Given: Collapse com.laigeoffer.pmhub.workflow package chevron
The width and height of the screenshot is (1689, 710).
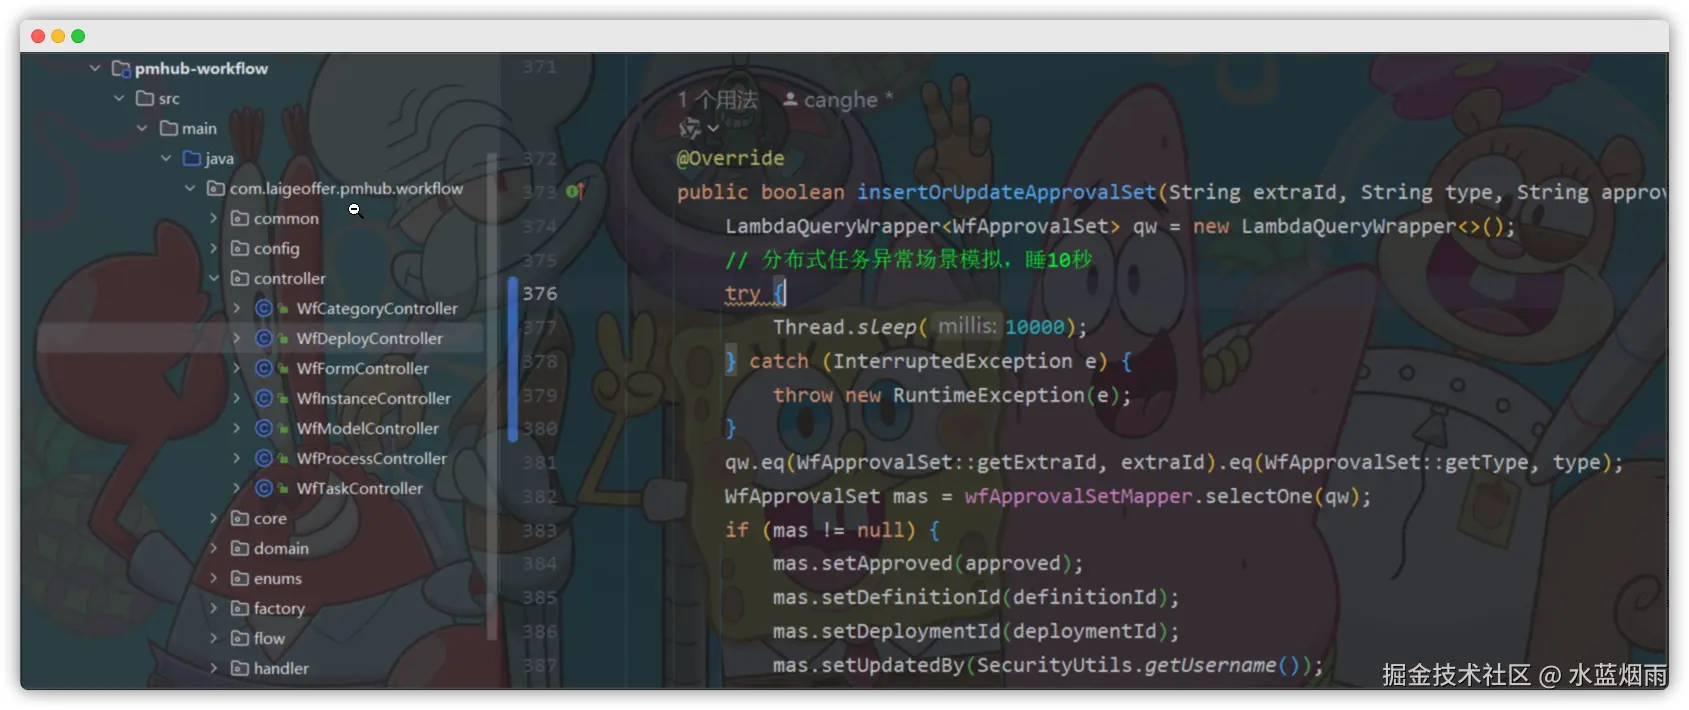Looking at the screenshot, I should (190, 188).
